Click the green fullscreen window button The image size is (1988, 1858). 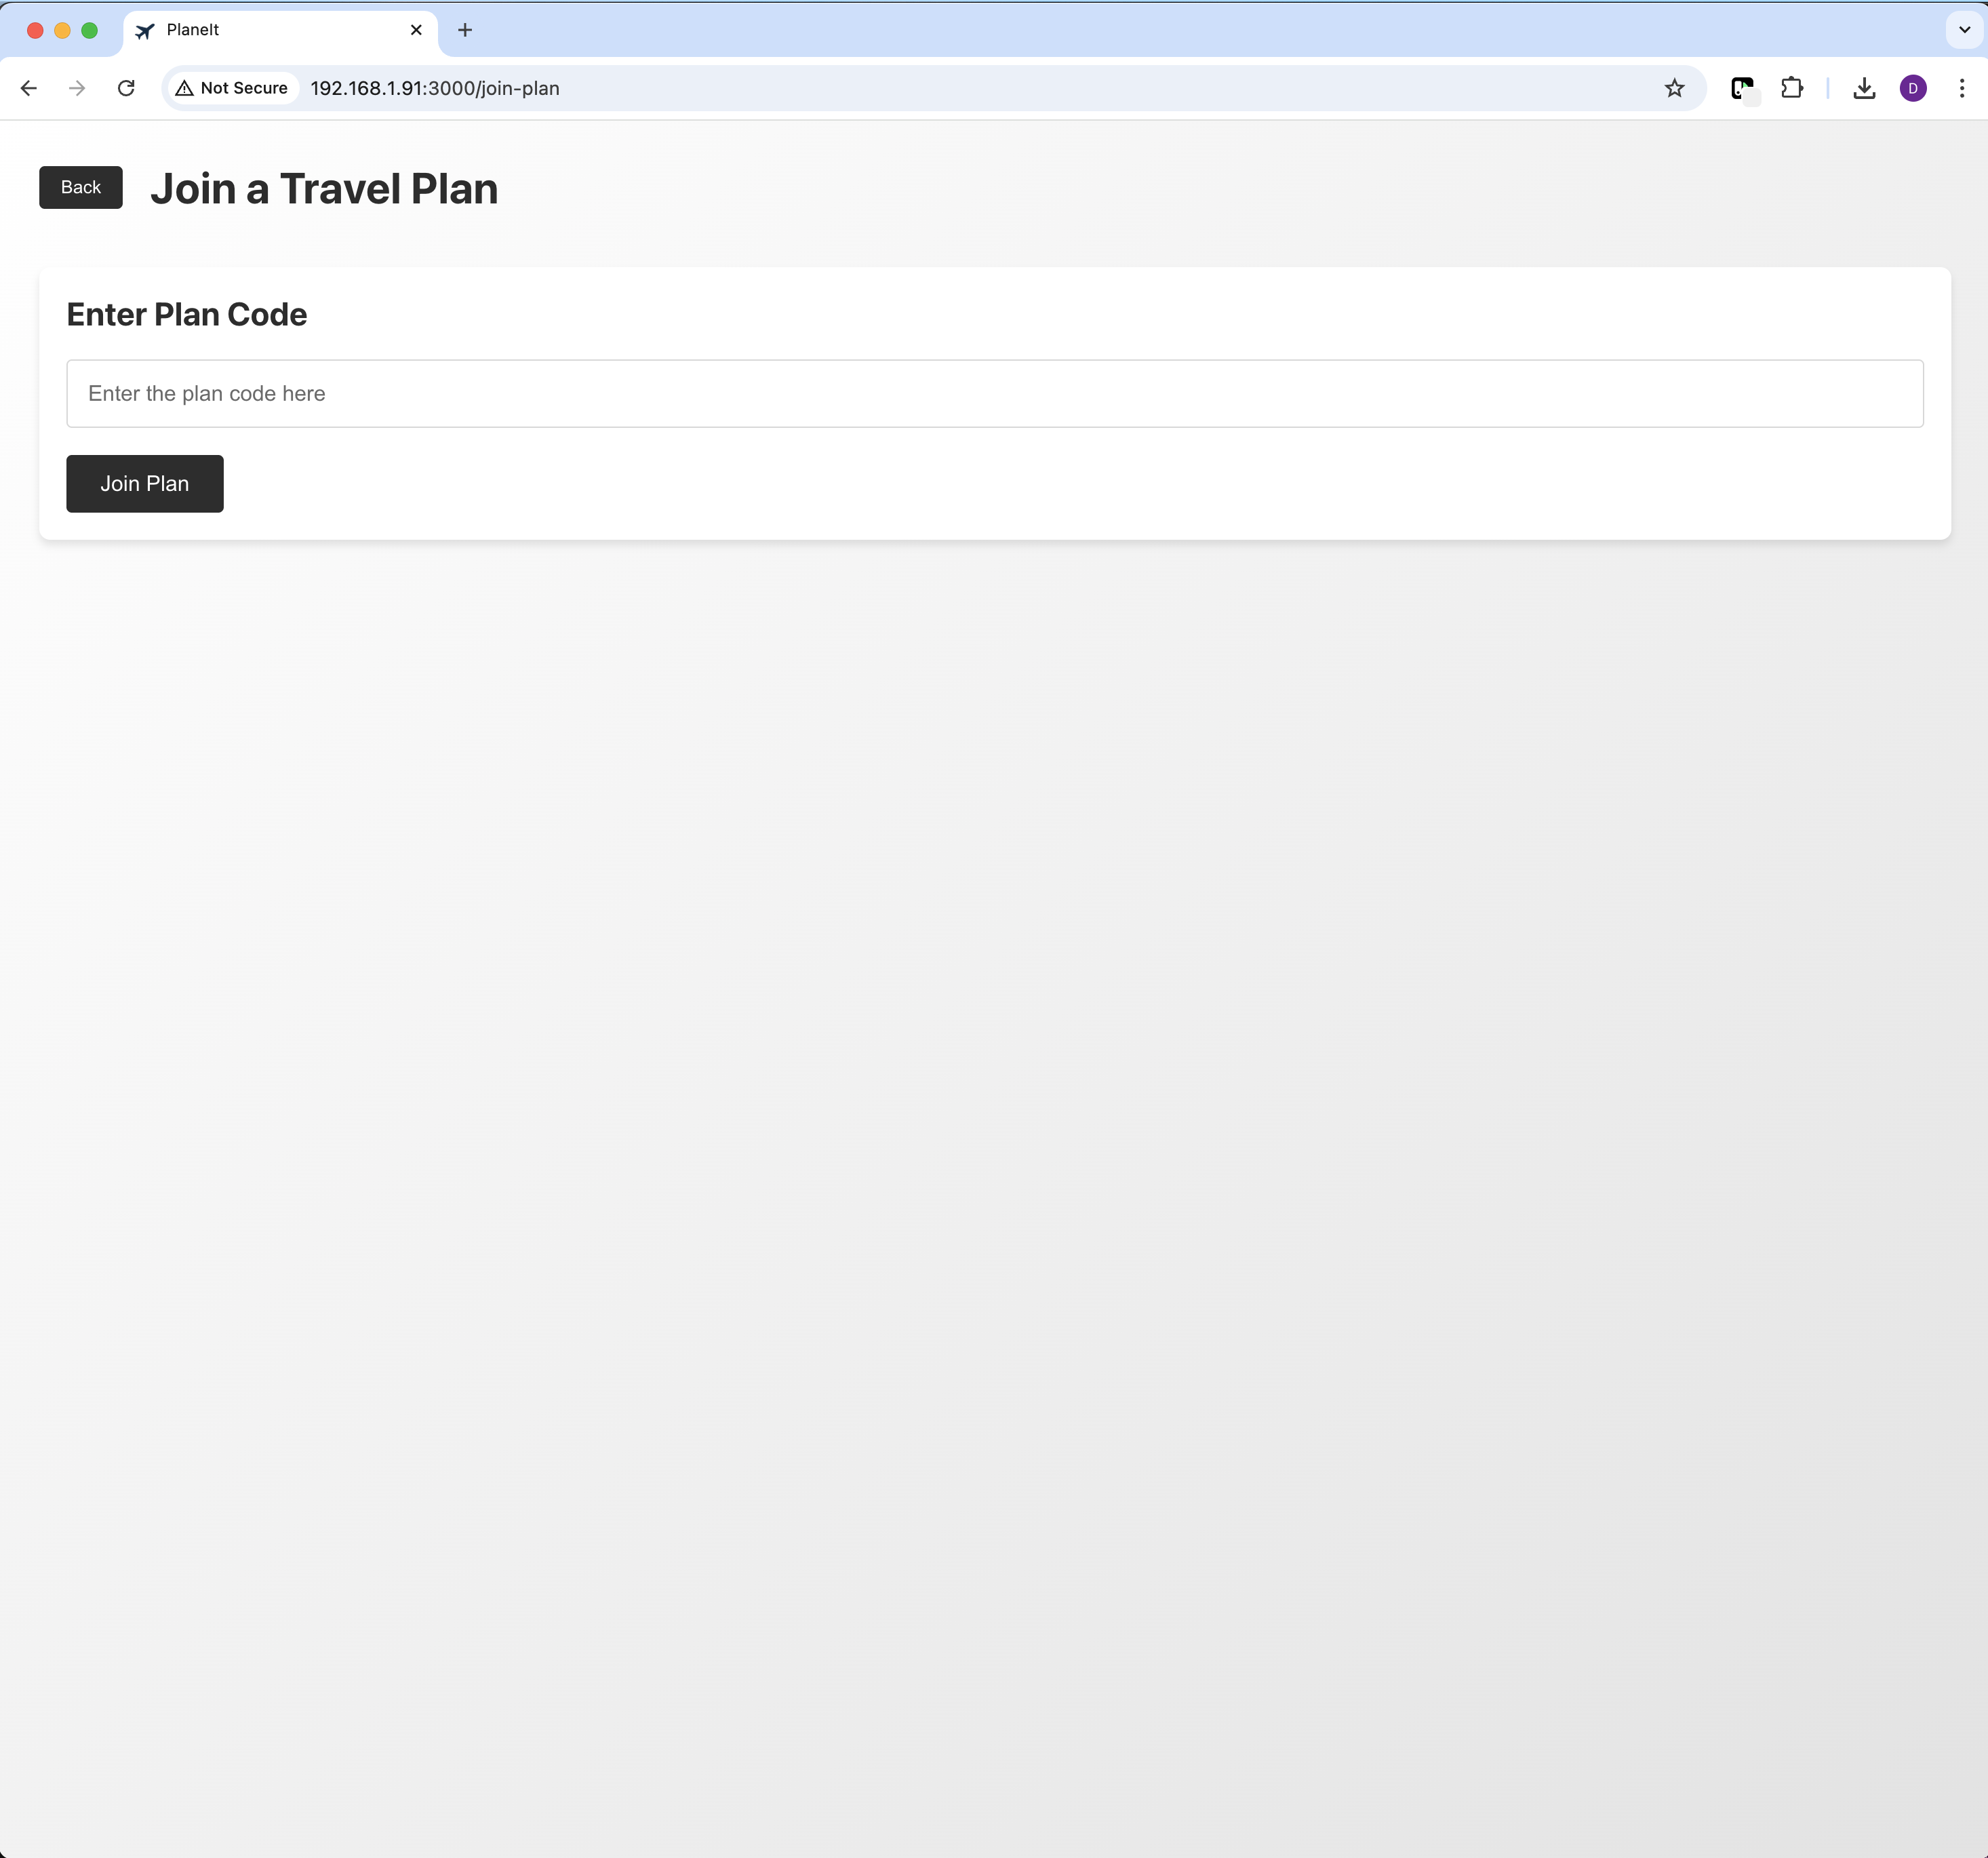(x=89, y=30)
